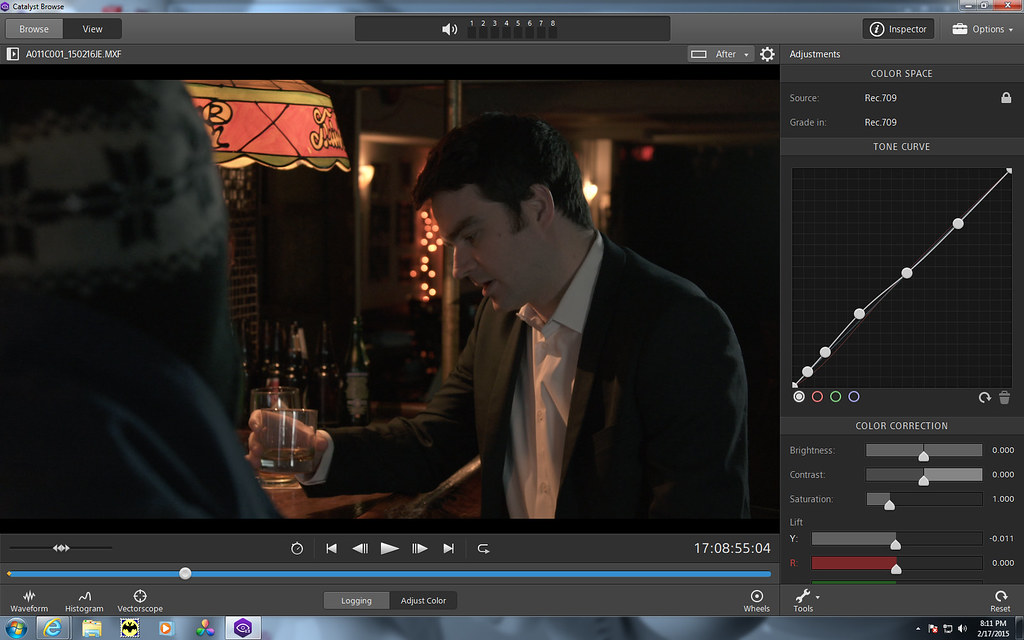This screenshot has width=1024, height=640.
Task: Click the timeline scrubber playhead handle
Action: point(185,573)
